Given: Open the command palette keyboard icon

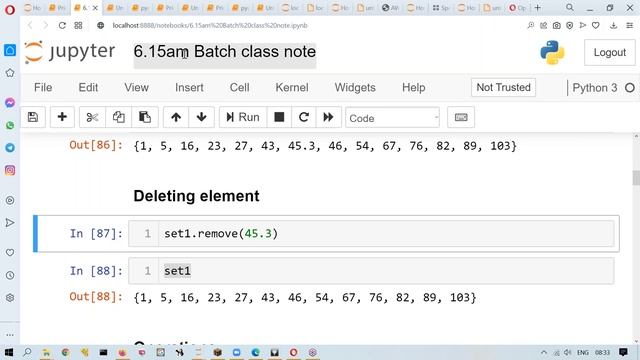Looking at the screenshot, I should coord(461,117).
